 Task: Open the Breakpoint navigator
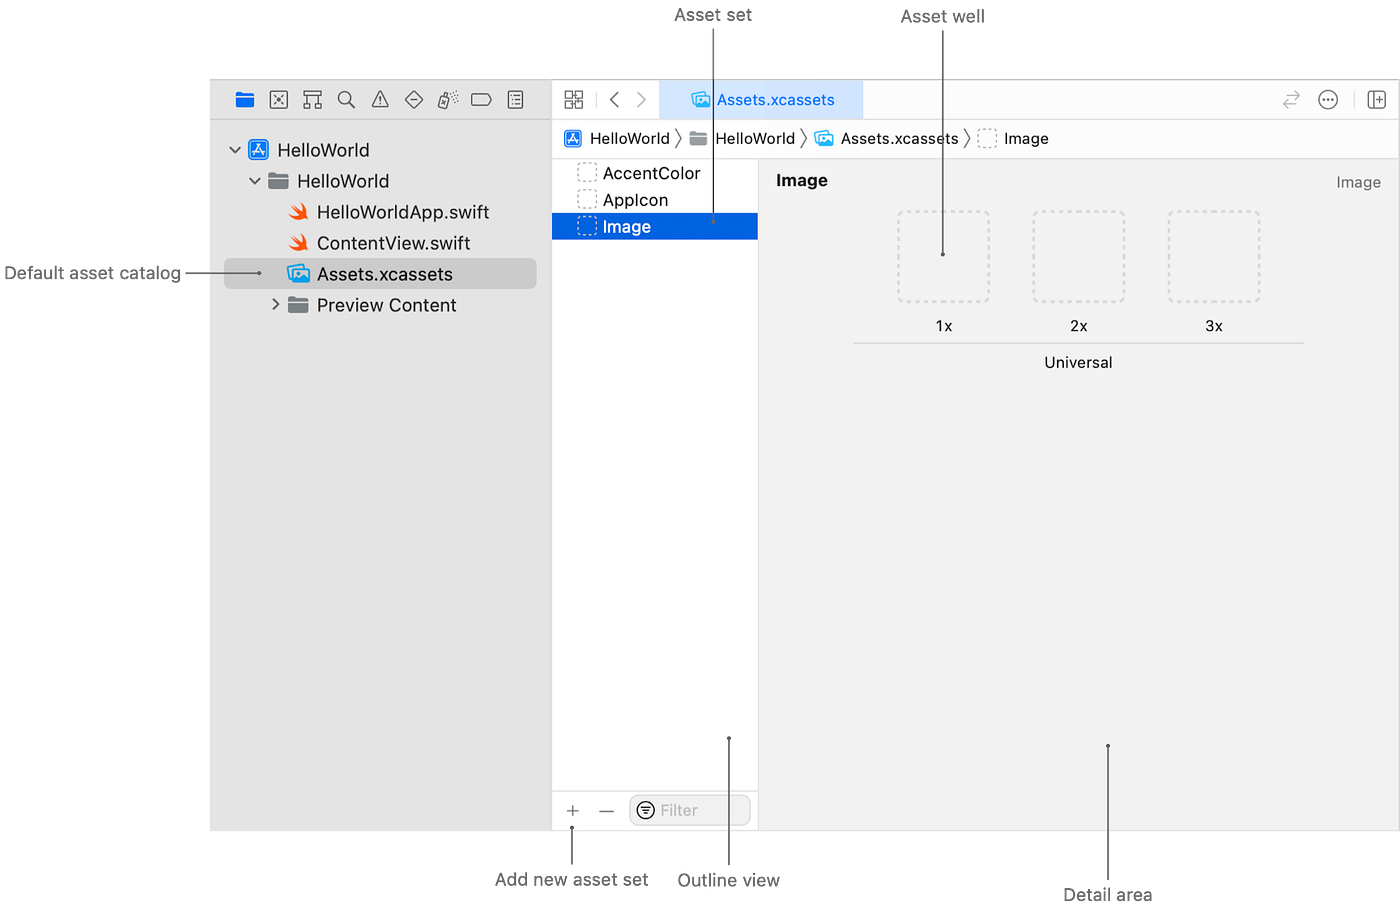tap(481, 100)
